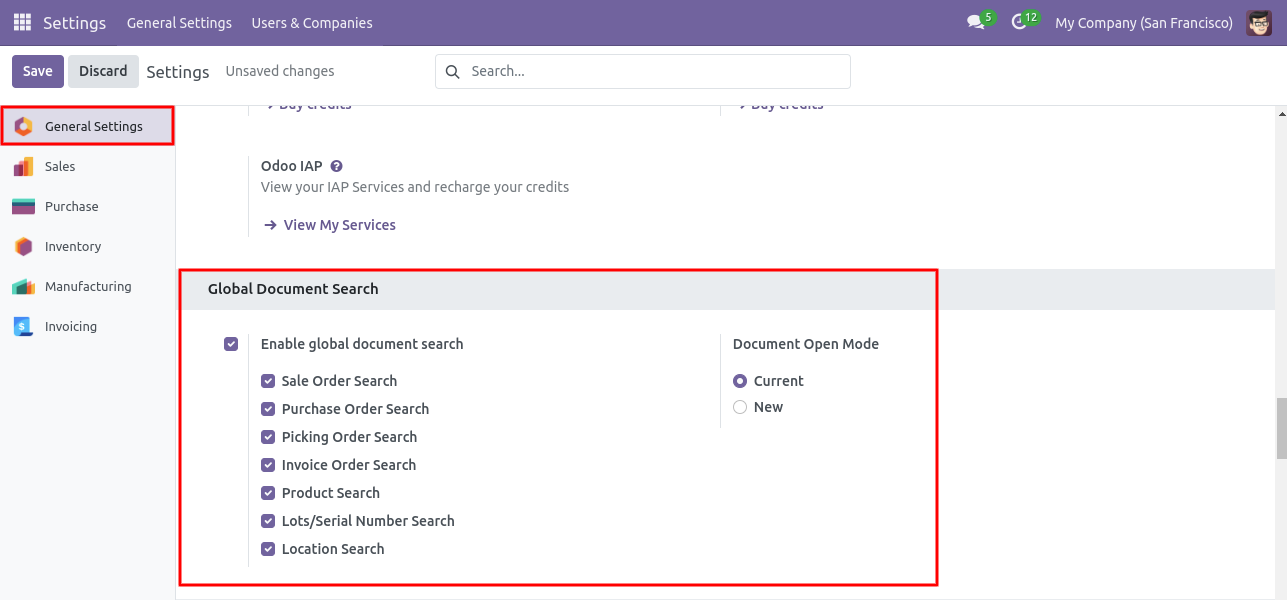Uncheck Picking Order Search
This screenshot has width=1287, height=600.
click(268, 437)
